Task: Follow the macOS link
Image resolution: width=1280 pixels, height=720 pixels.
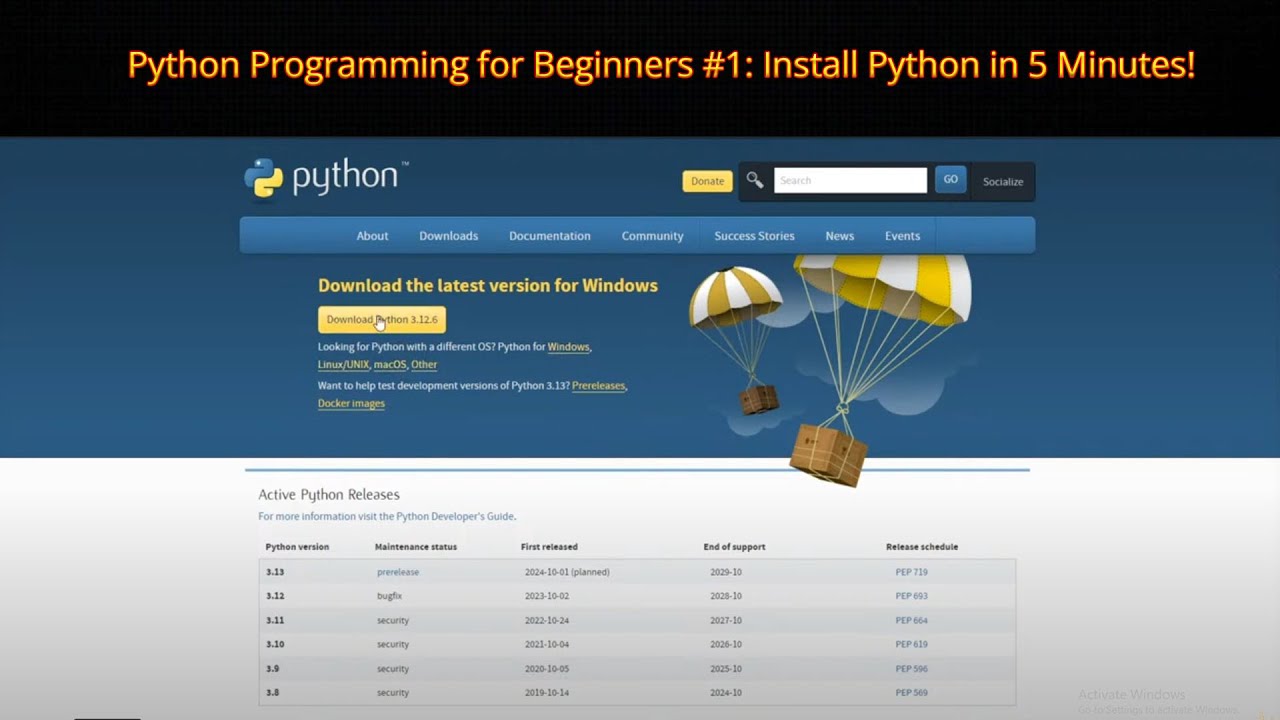Action: pos(390,365)
